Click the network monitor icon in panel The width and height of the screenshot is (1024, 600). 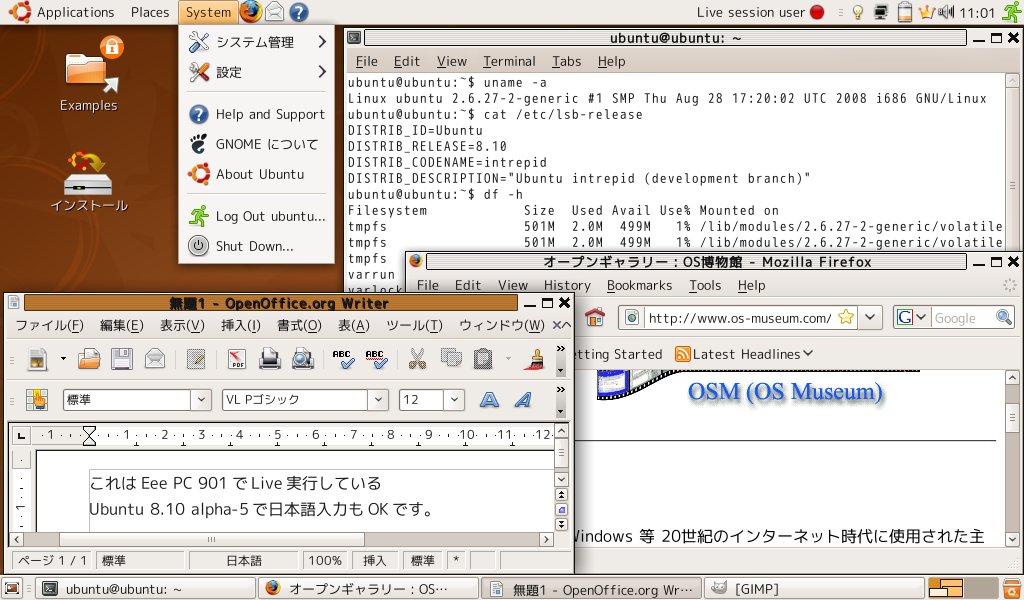pos(881,12)
